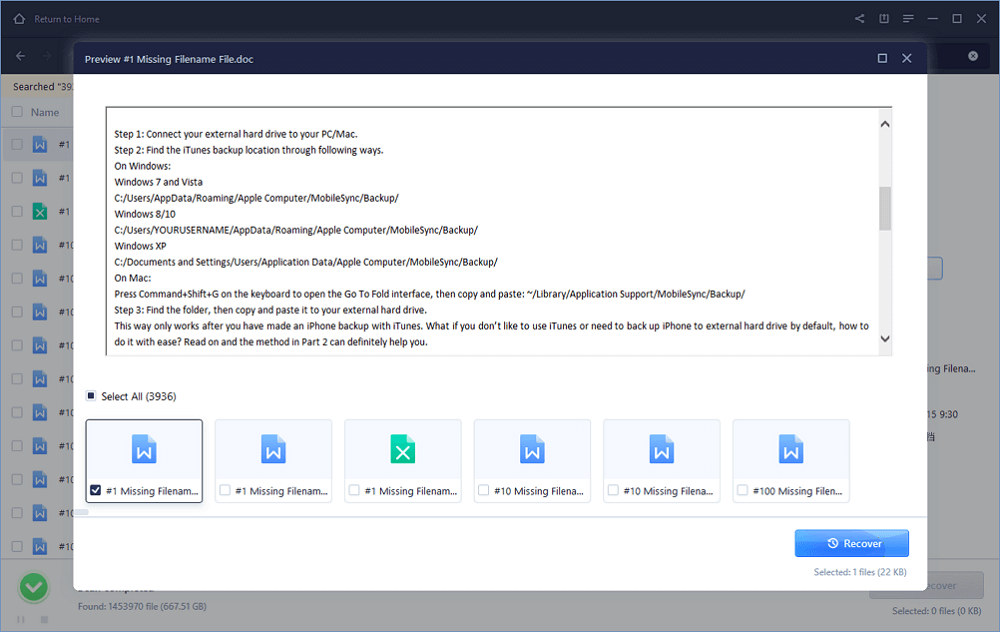Image resolution: width=1000 pixels, height=632 pixels.
Task: Clear search with the round X icon
Action: [973, 56]
